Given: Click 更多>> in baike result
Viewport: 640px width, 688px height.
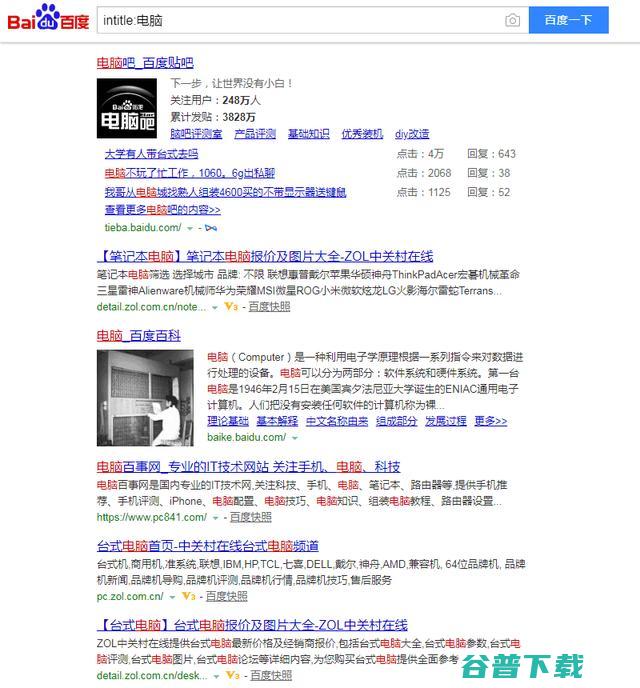Looking at the screenshot, I should (x=491, y=421).
